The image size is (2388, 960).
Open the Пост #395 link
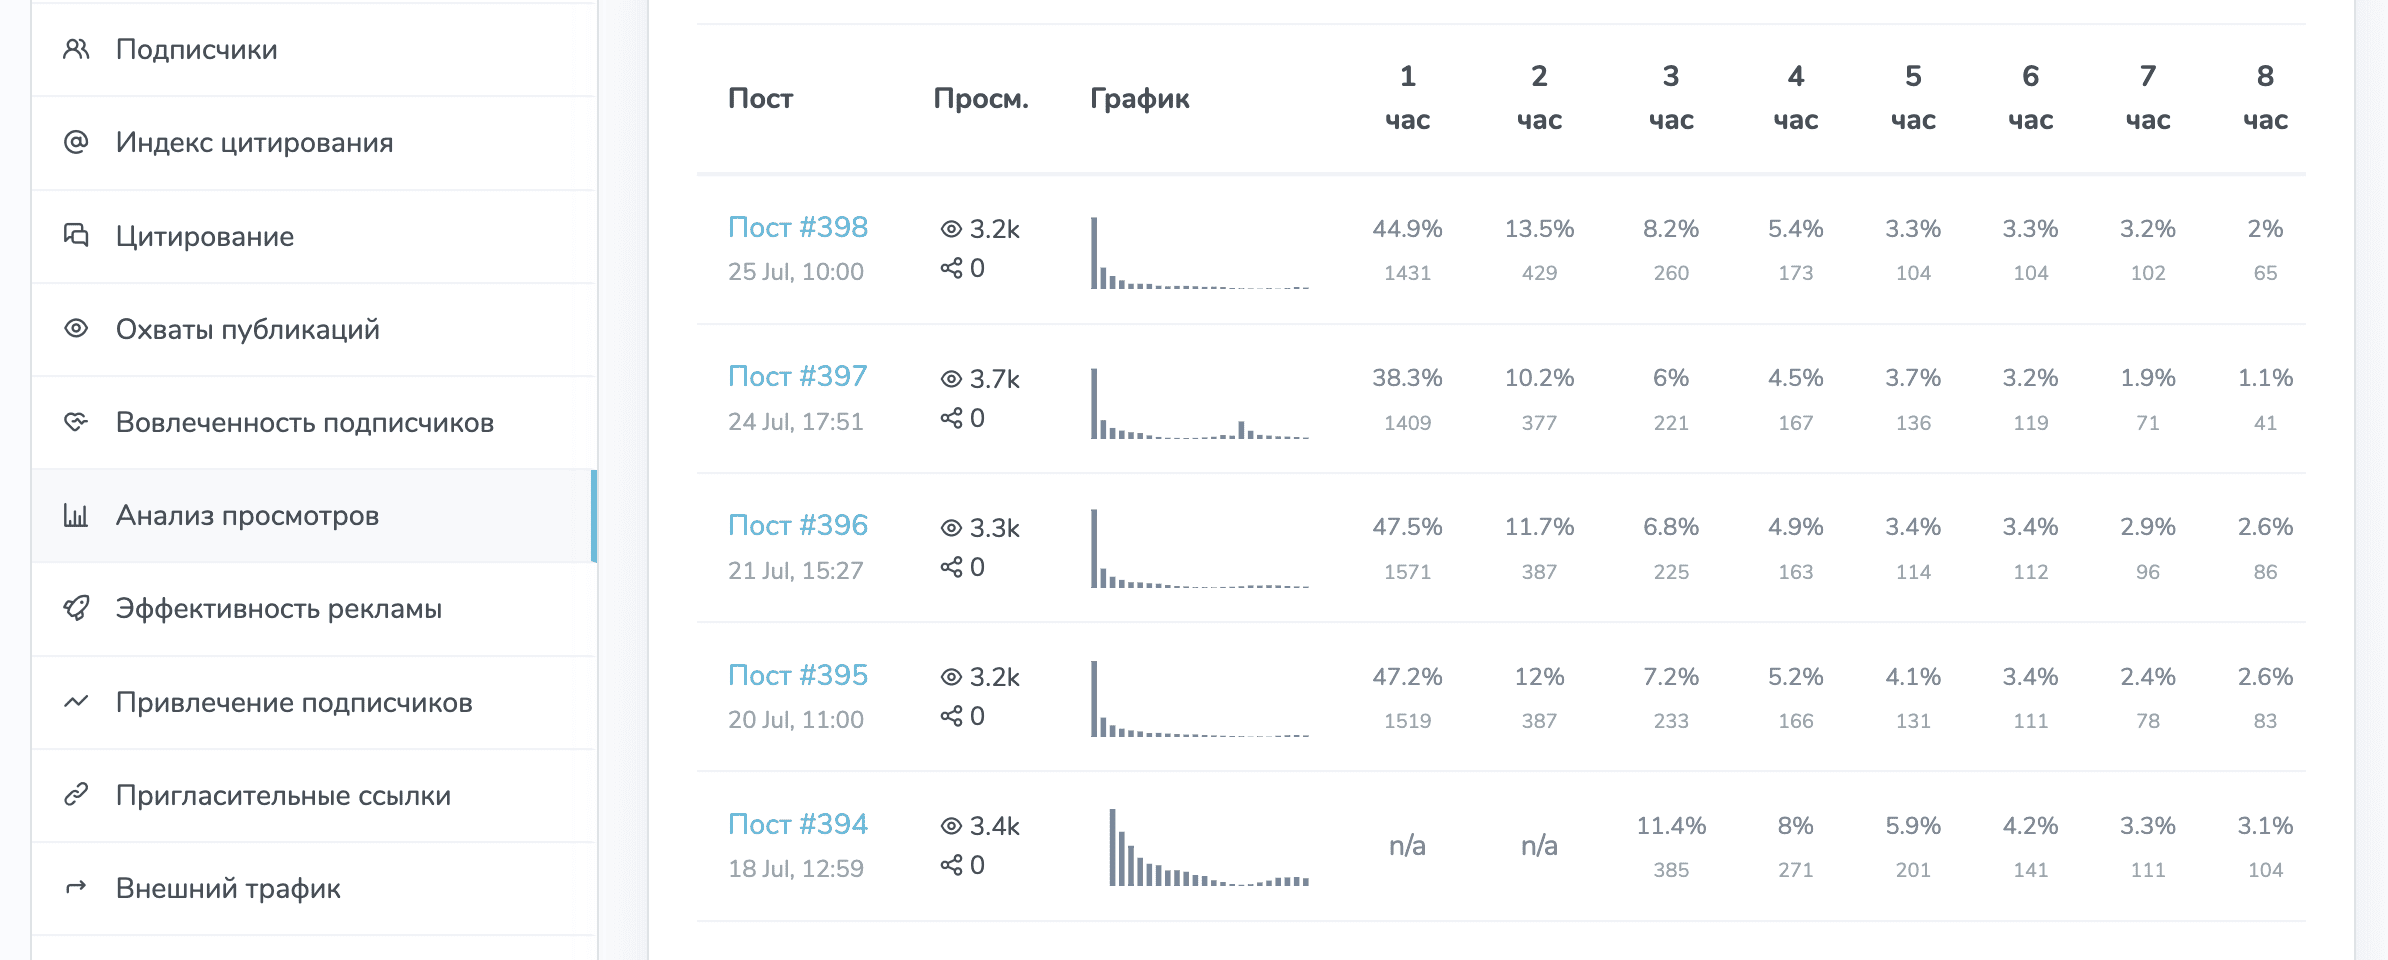(x=797, y=675)
